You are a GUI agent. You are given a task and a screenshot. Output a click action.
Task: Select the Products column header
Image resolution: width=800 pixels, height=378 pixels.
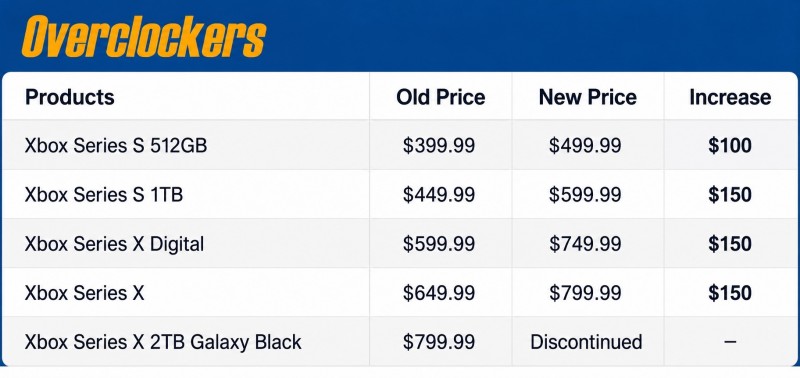70,97
